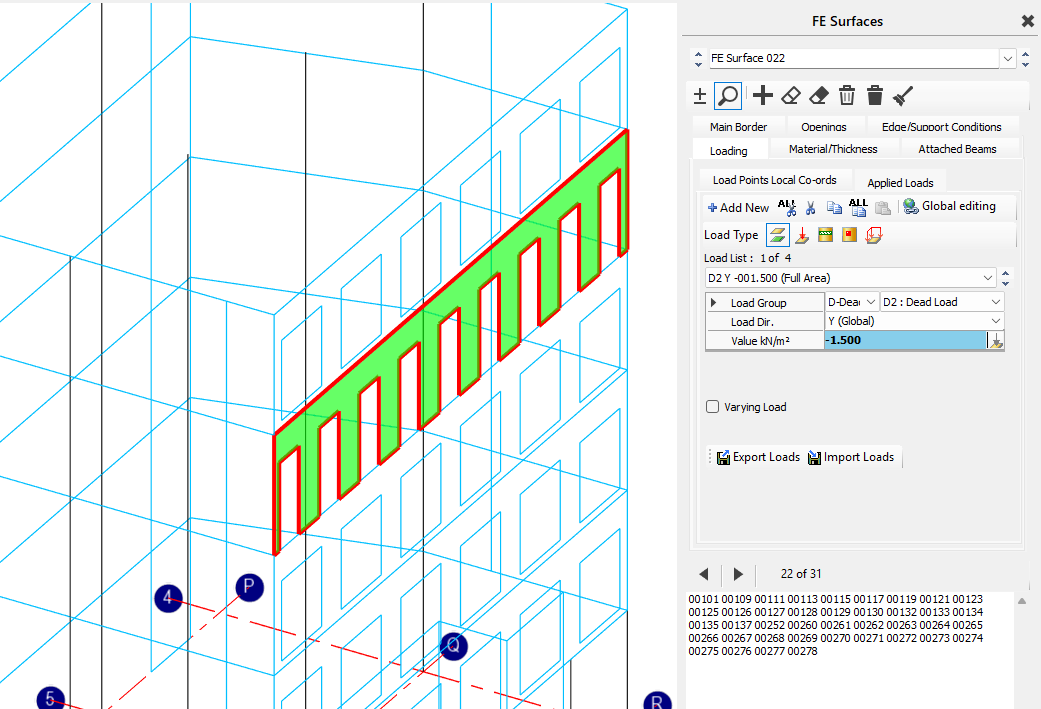Image resolution: width=1041 pixels, height=709 pixels.
Task: Expand the Load Group row arrow
Action: [714, 303]
